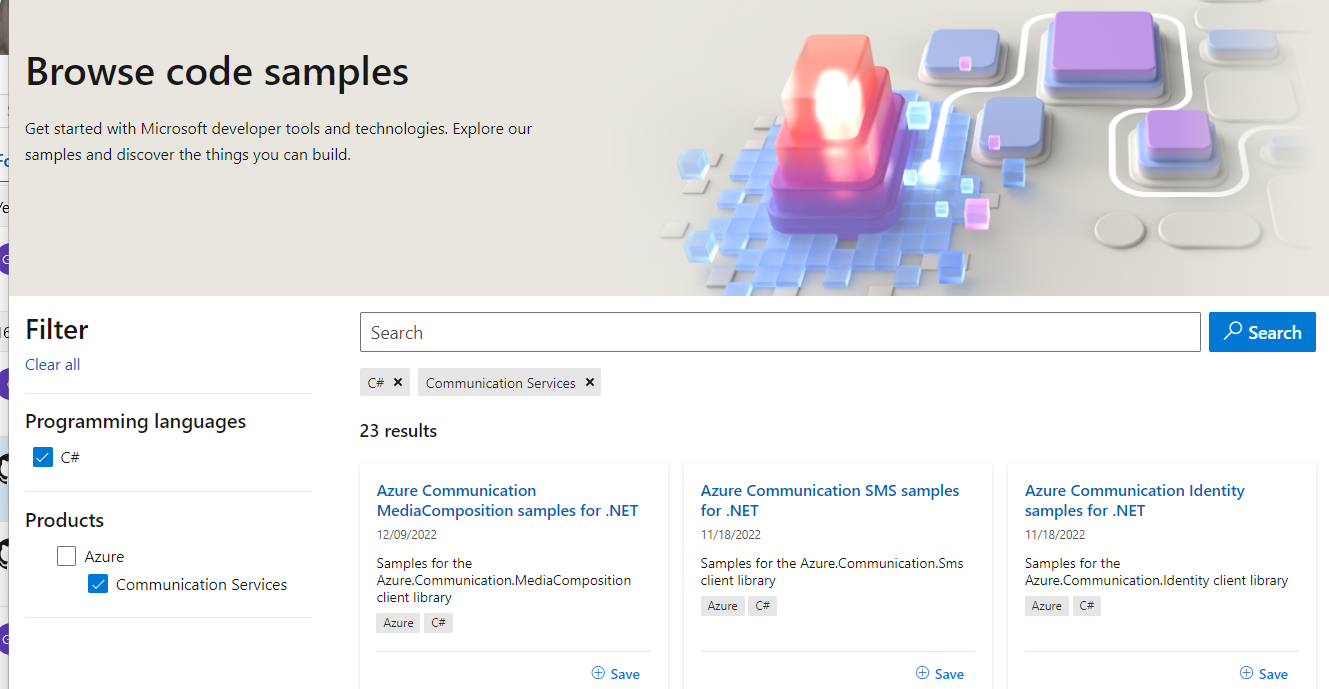Save the Identity samples card
This screenshot has width=1329, height=689.
click(1264, 673)
